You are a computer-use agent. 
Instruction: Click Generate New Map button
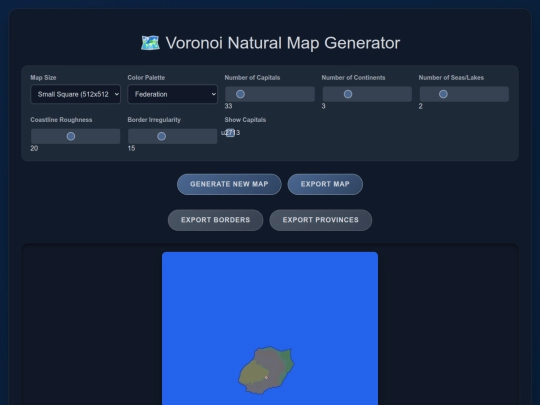[229, 184]
